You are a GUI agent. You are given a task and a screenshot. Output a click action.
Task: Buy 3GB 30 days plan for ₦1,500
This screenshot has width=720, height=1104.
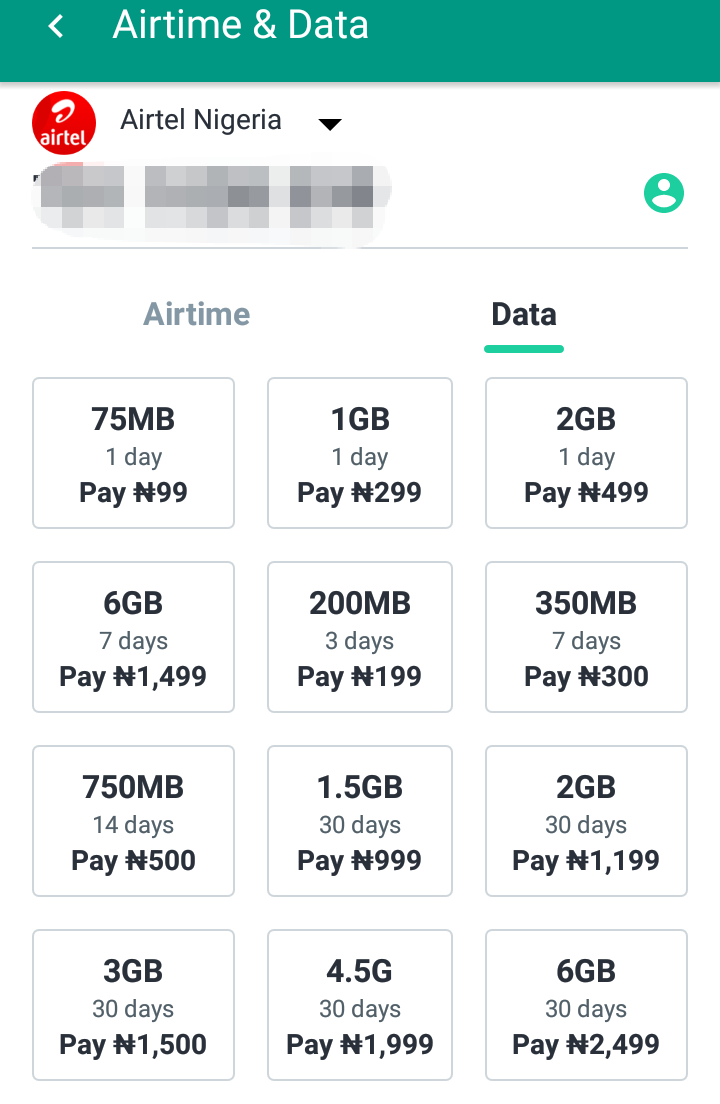[x=133, y=1005]
